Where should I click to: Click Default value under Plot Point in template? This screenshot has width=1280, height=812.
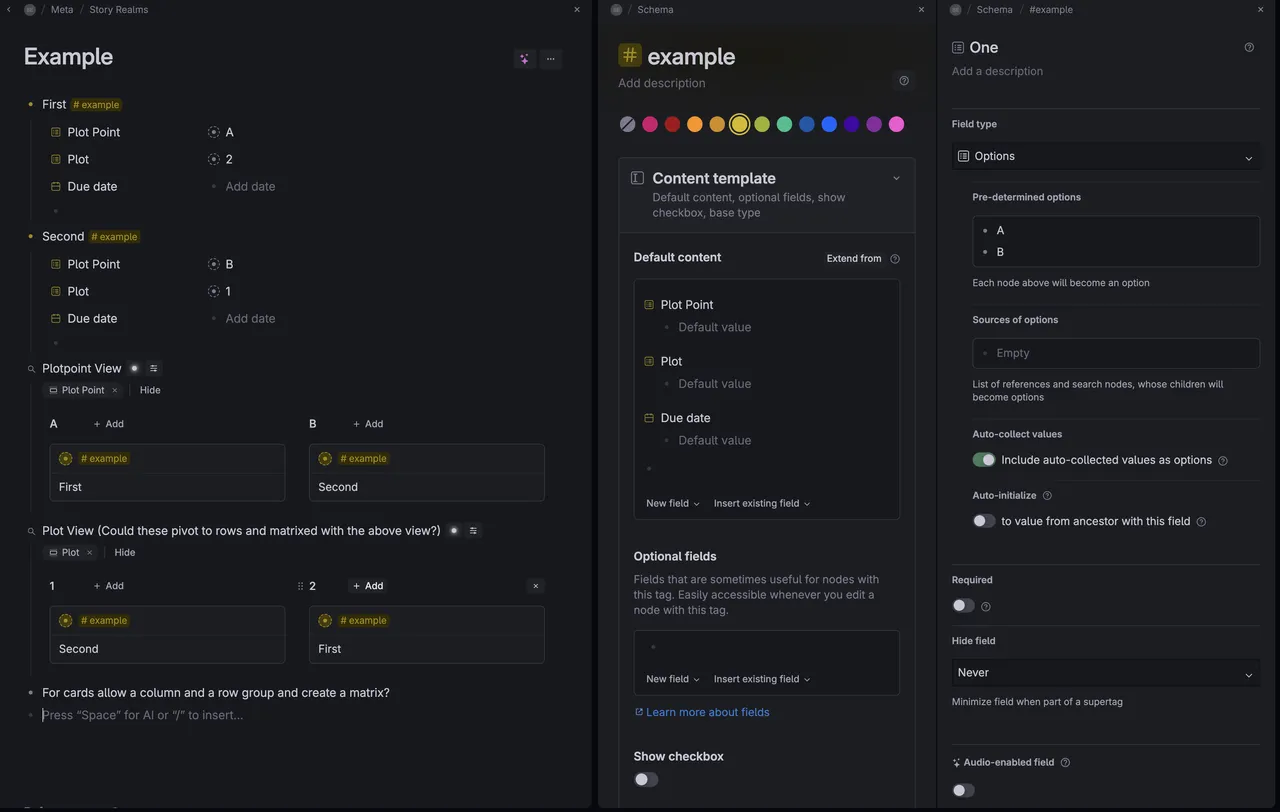coord(714,327)
